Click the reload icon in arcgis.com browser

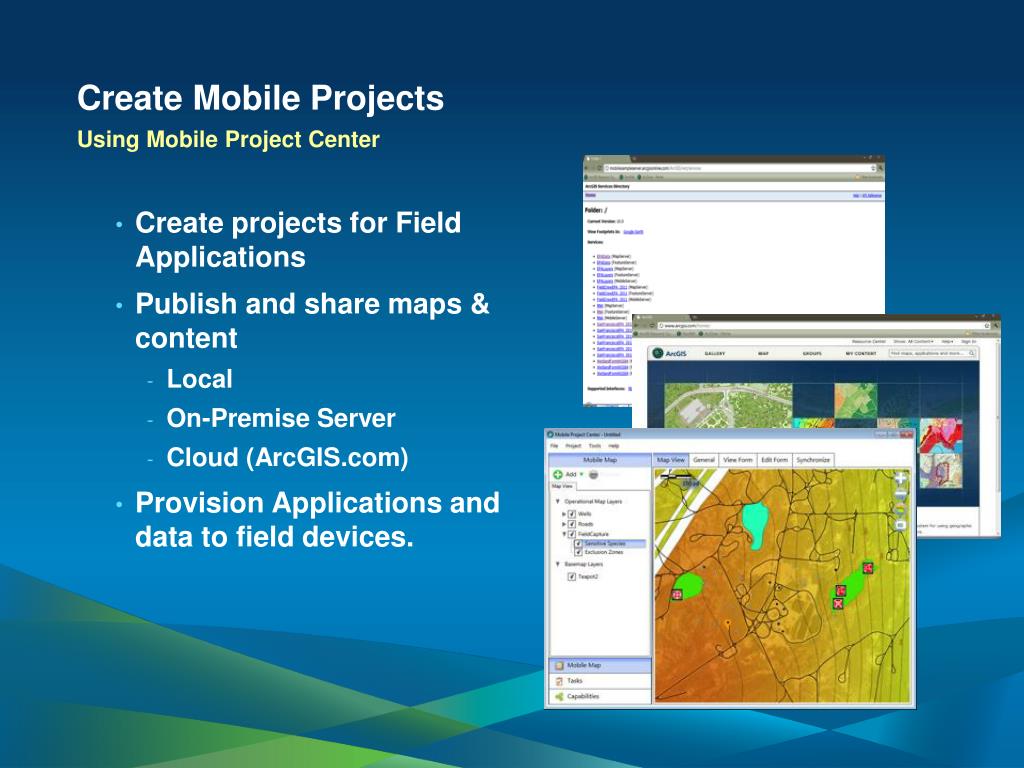pyautogui.click(x=652, y=325)
